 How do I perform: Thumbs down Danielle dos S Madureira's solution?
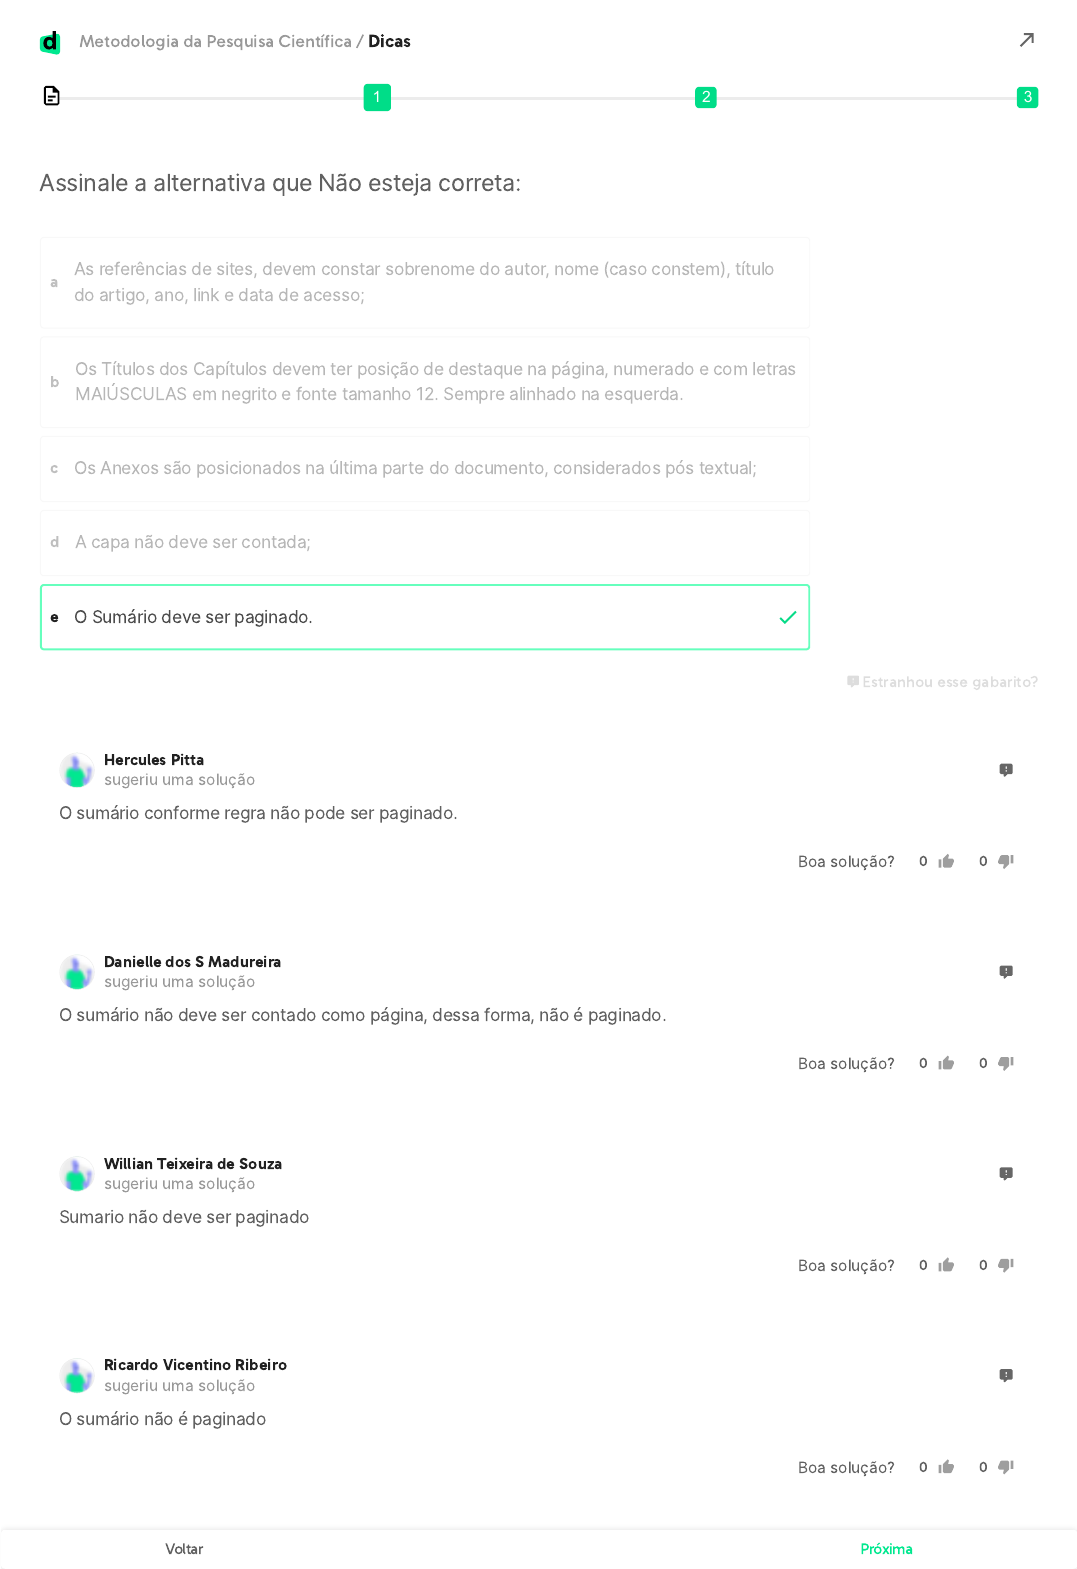point(1006,1063)
